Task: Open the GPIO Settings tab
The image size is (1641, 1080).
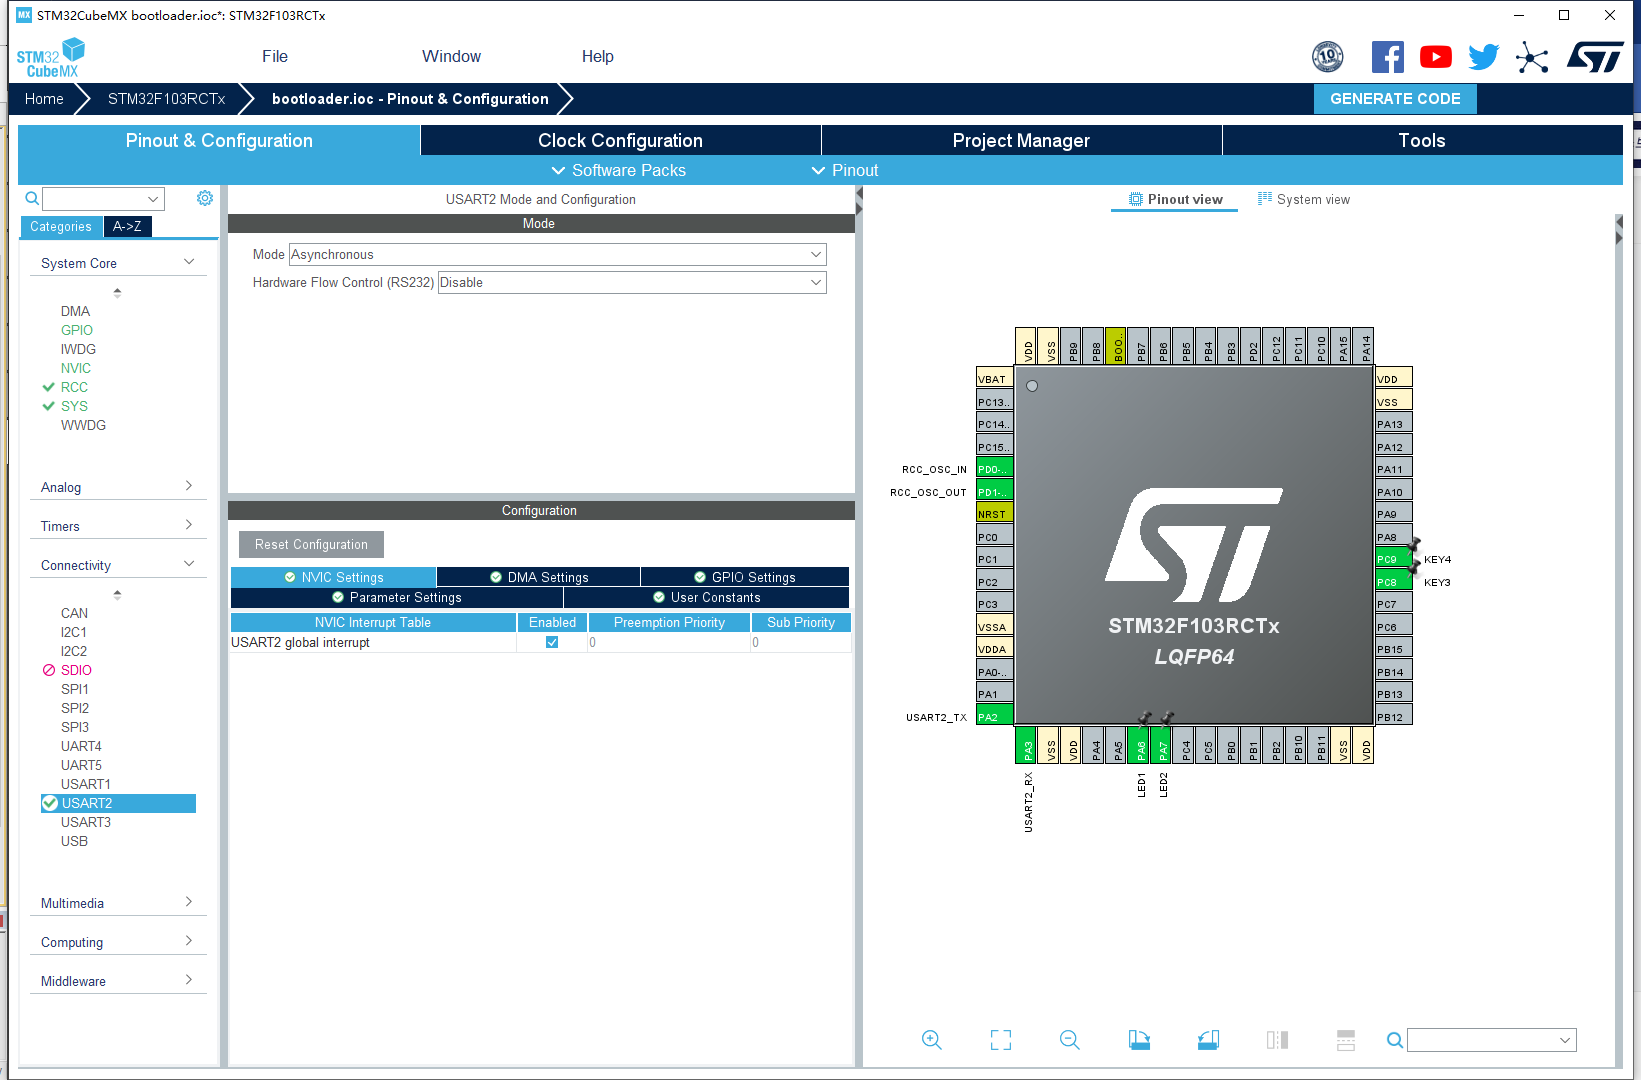Action: [x=745, y=577]
